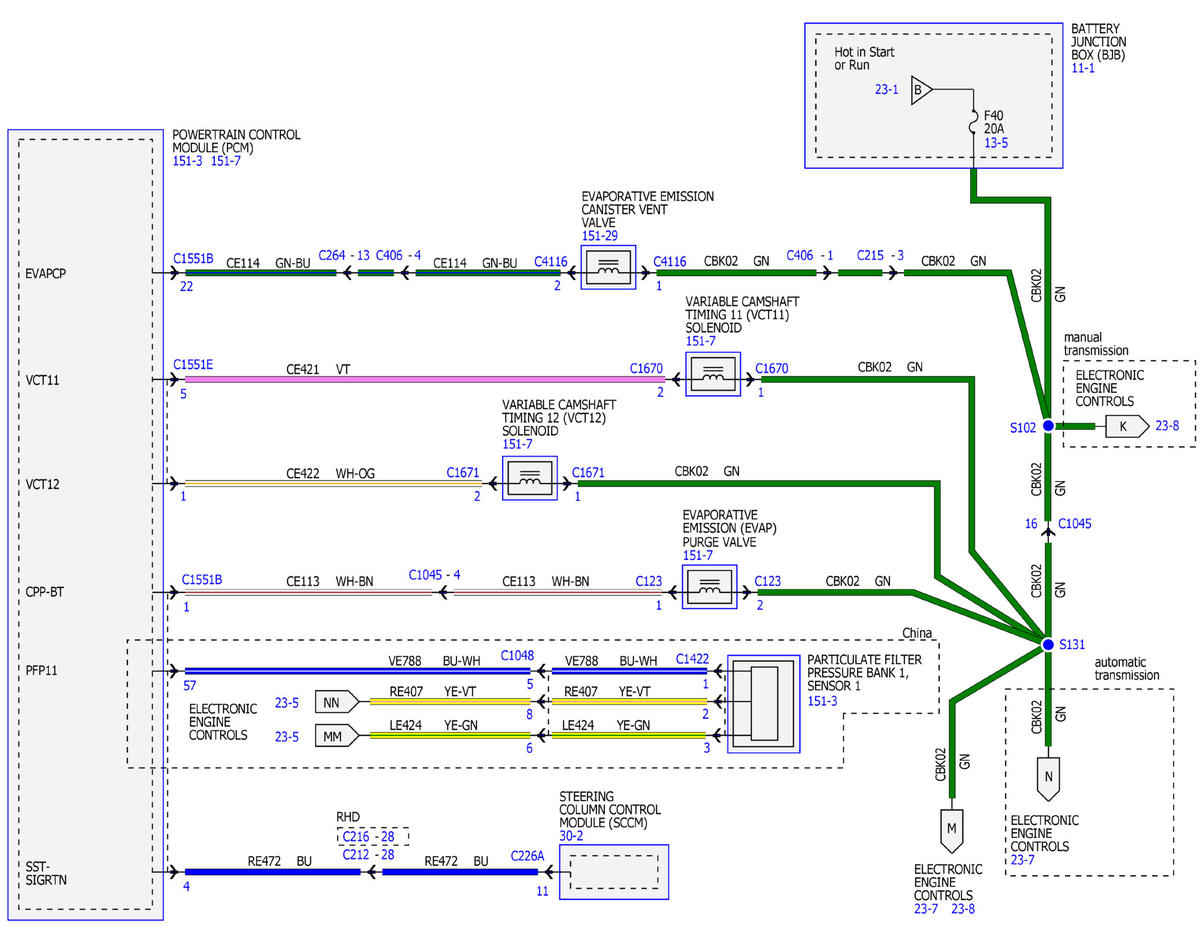Click the C1045 - 4 connector label
The width and height of the screenshot is (1200, 927).
[x=434, y=575]
